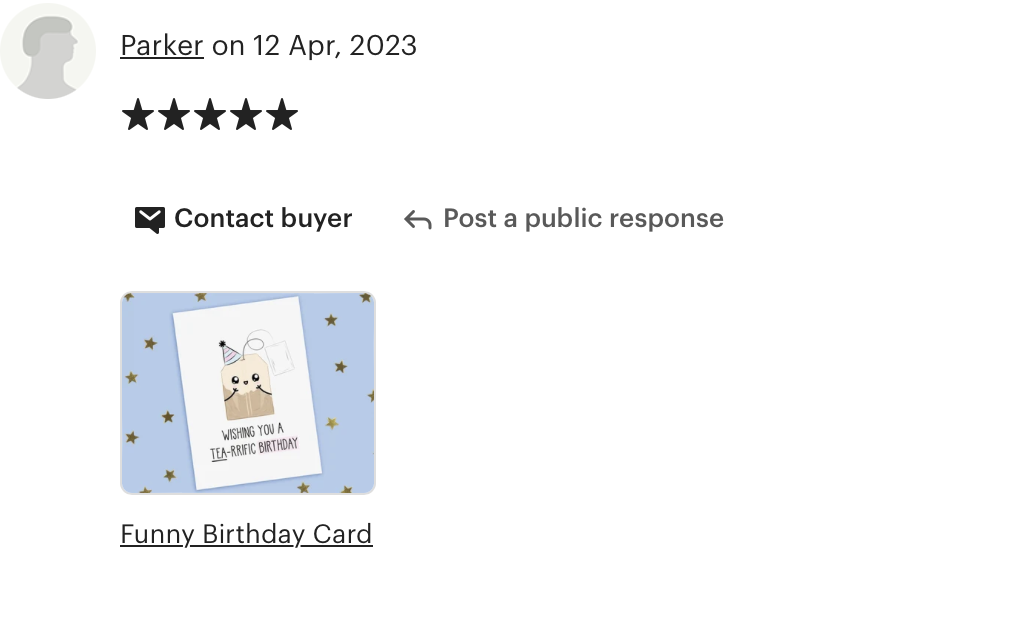Image resolution: width=1028 pixels, height=618 pixels.
Task: Click the WISHING YOU A line on card
Action: (252, 431)
